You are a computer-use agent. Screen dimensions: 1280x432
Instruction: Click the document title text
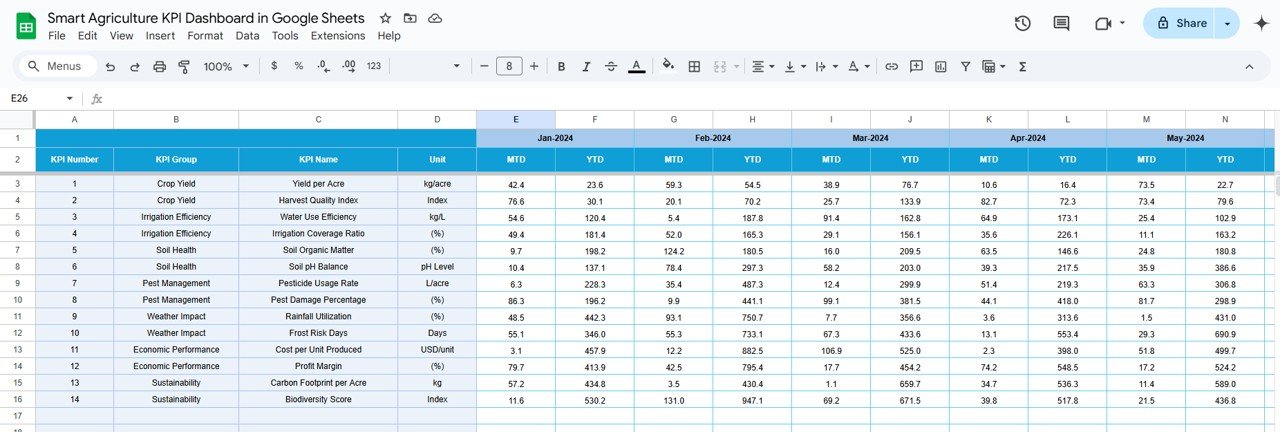[206, 18]
